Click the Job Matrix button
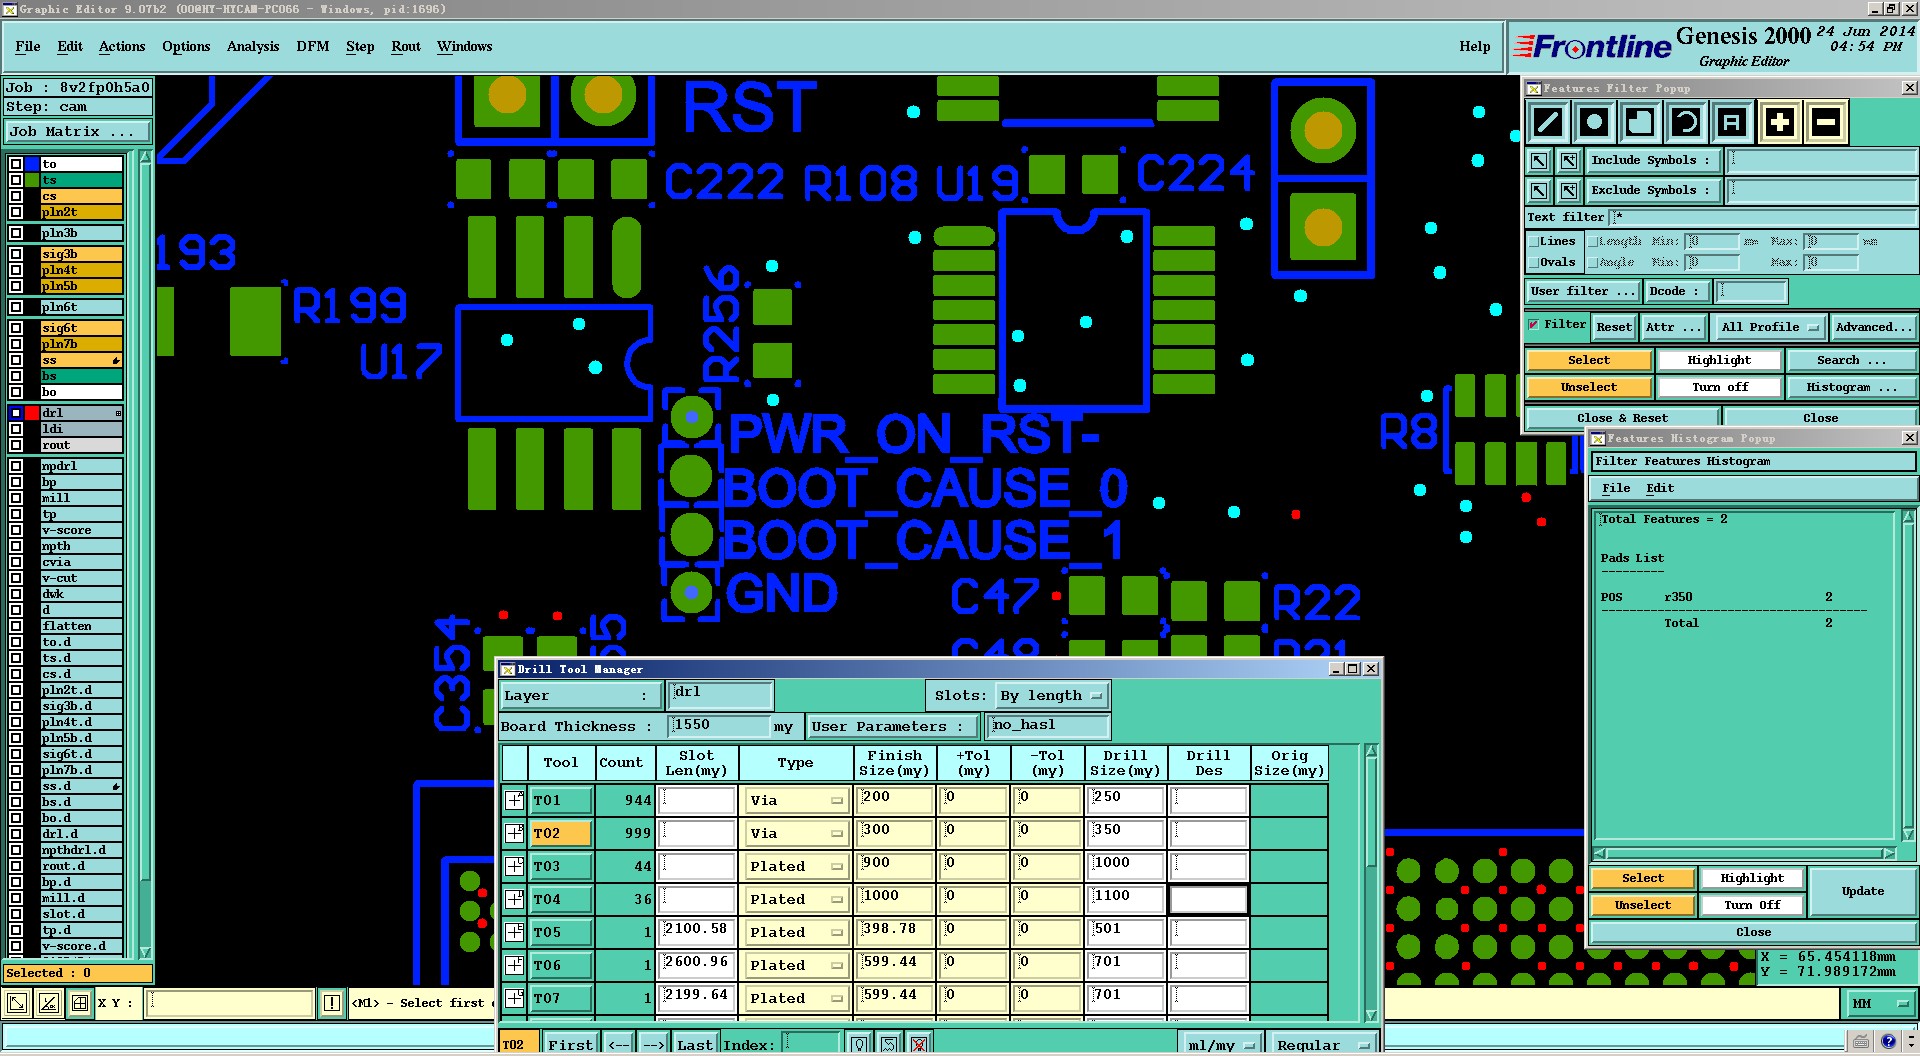 [x=77, y=132]
